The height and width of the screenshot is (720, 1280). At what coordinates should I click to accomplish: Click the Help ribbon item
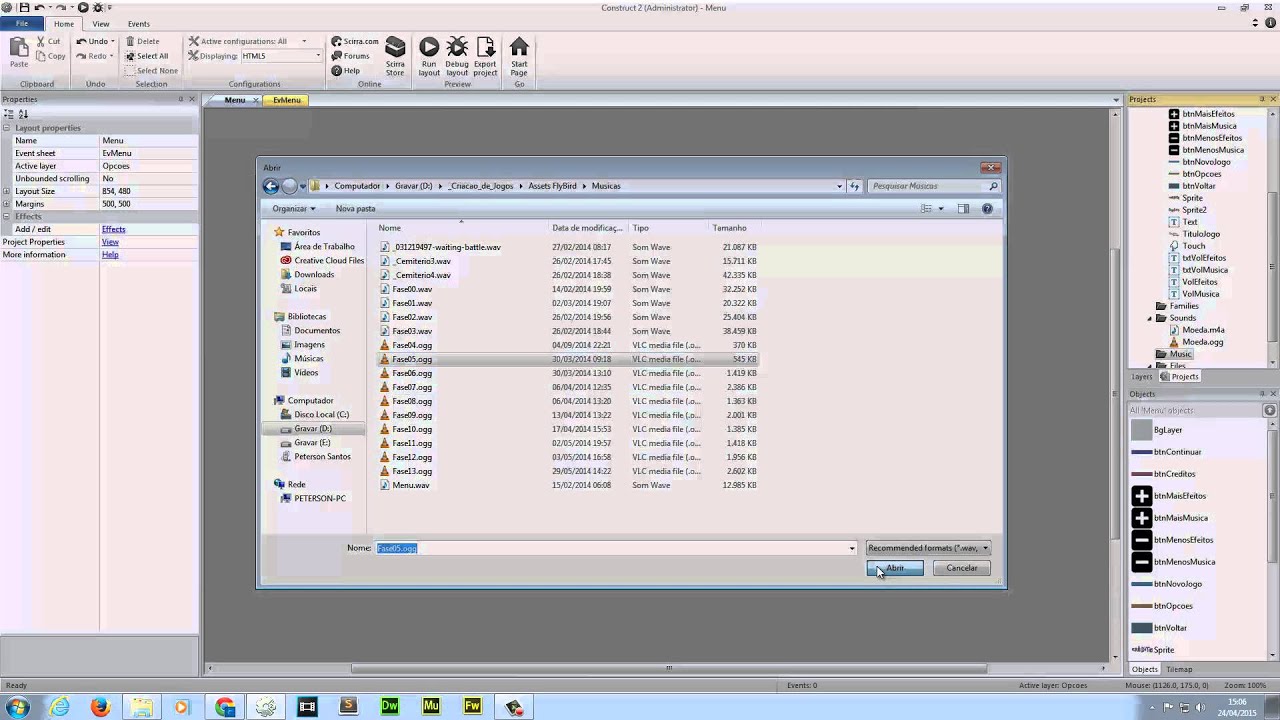pos(346,71)
